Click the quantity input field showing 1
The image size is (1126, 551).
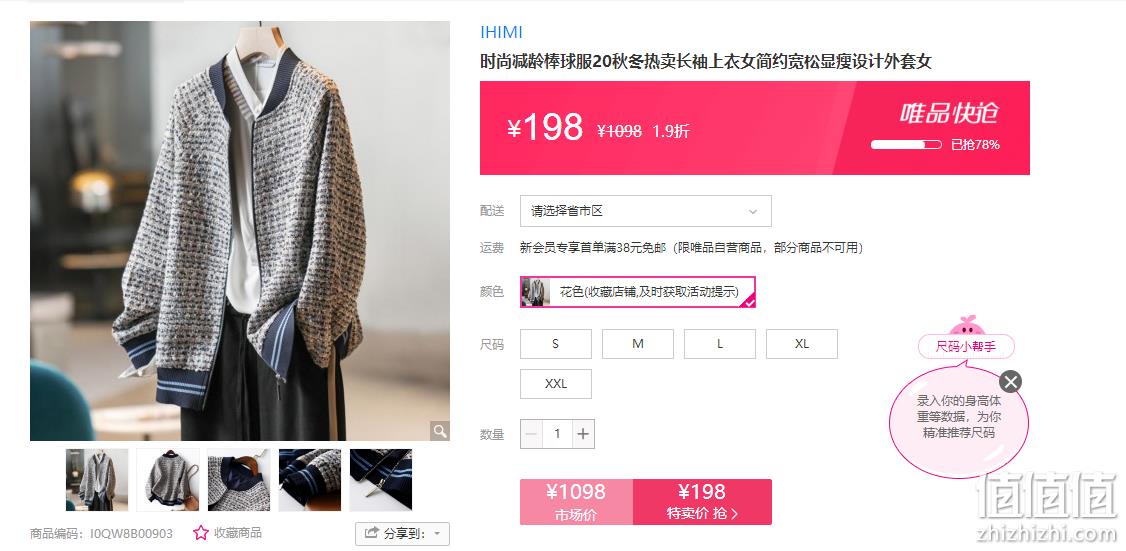(557, 434)
